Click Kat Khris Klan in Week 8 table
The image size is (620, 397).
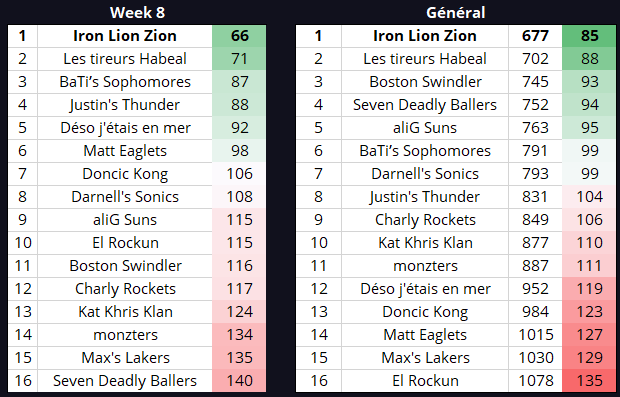[x=125, y=312]
